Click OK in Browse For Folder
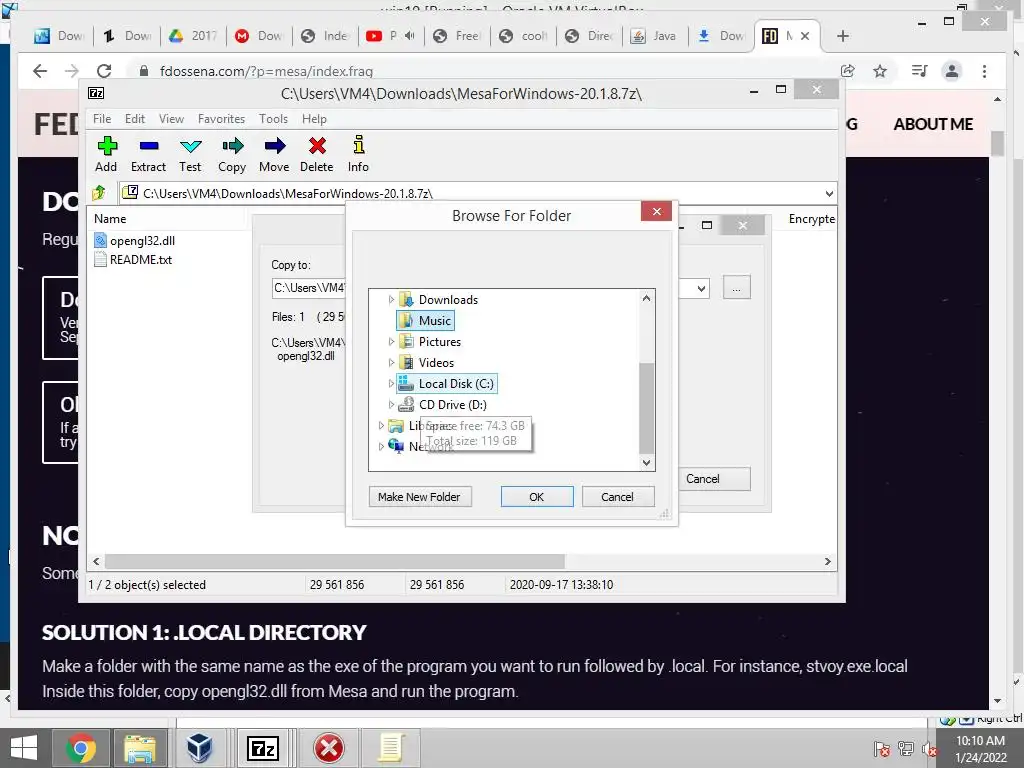The width and height of the screenshot is (1024, 768). (537, 497)
